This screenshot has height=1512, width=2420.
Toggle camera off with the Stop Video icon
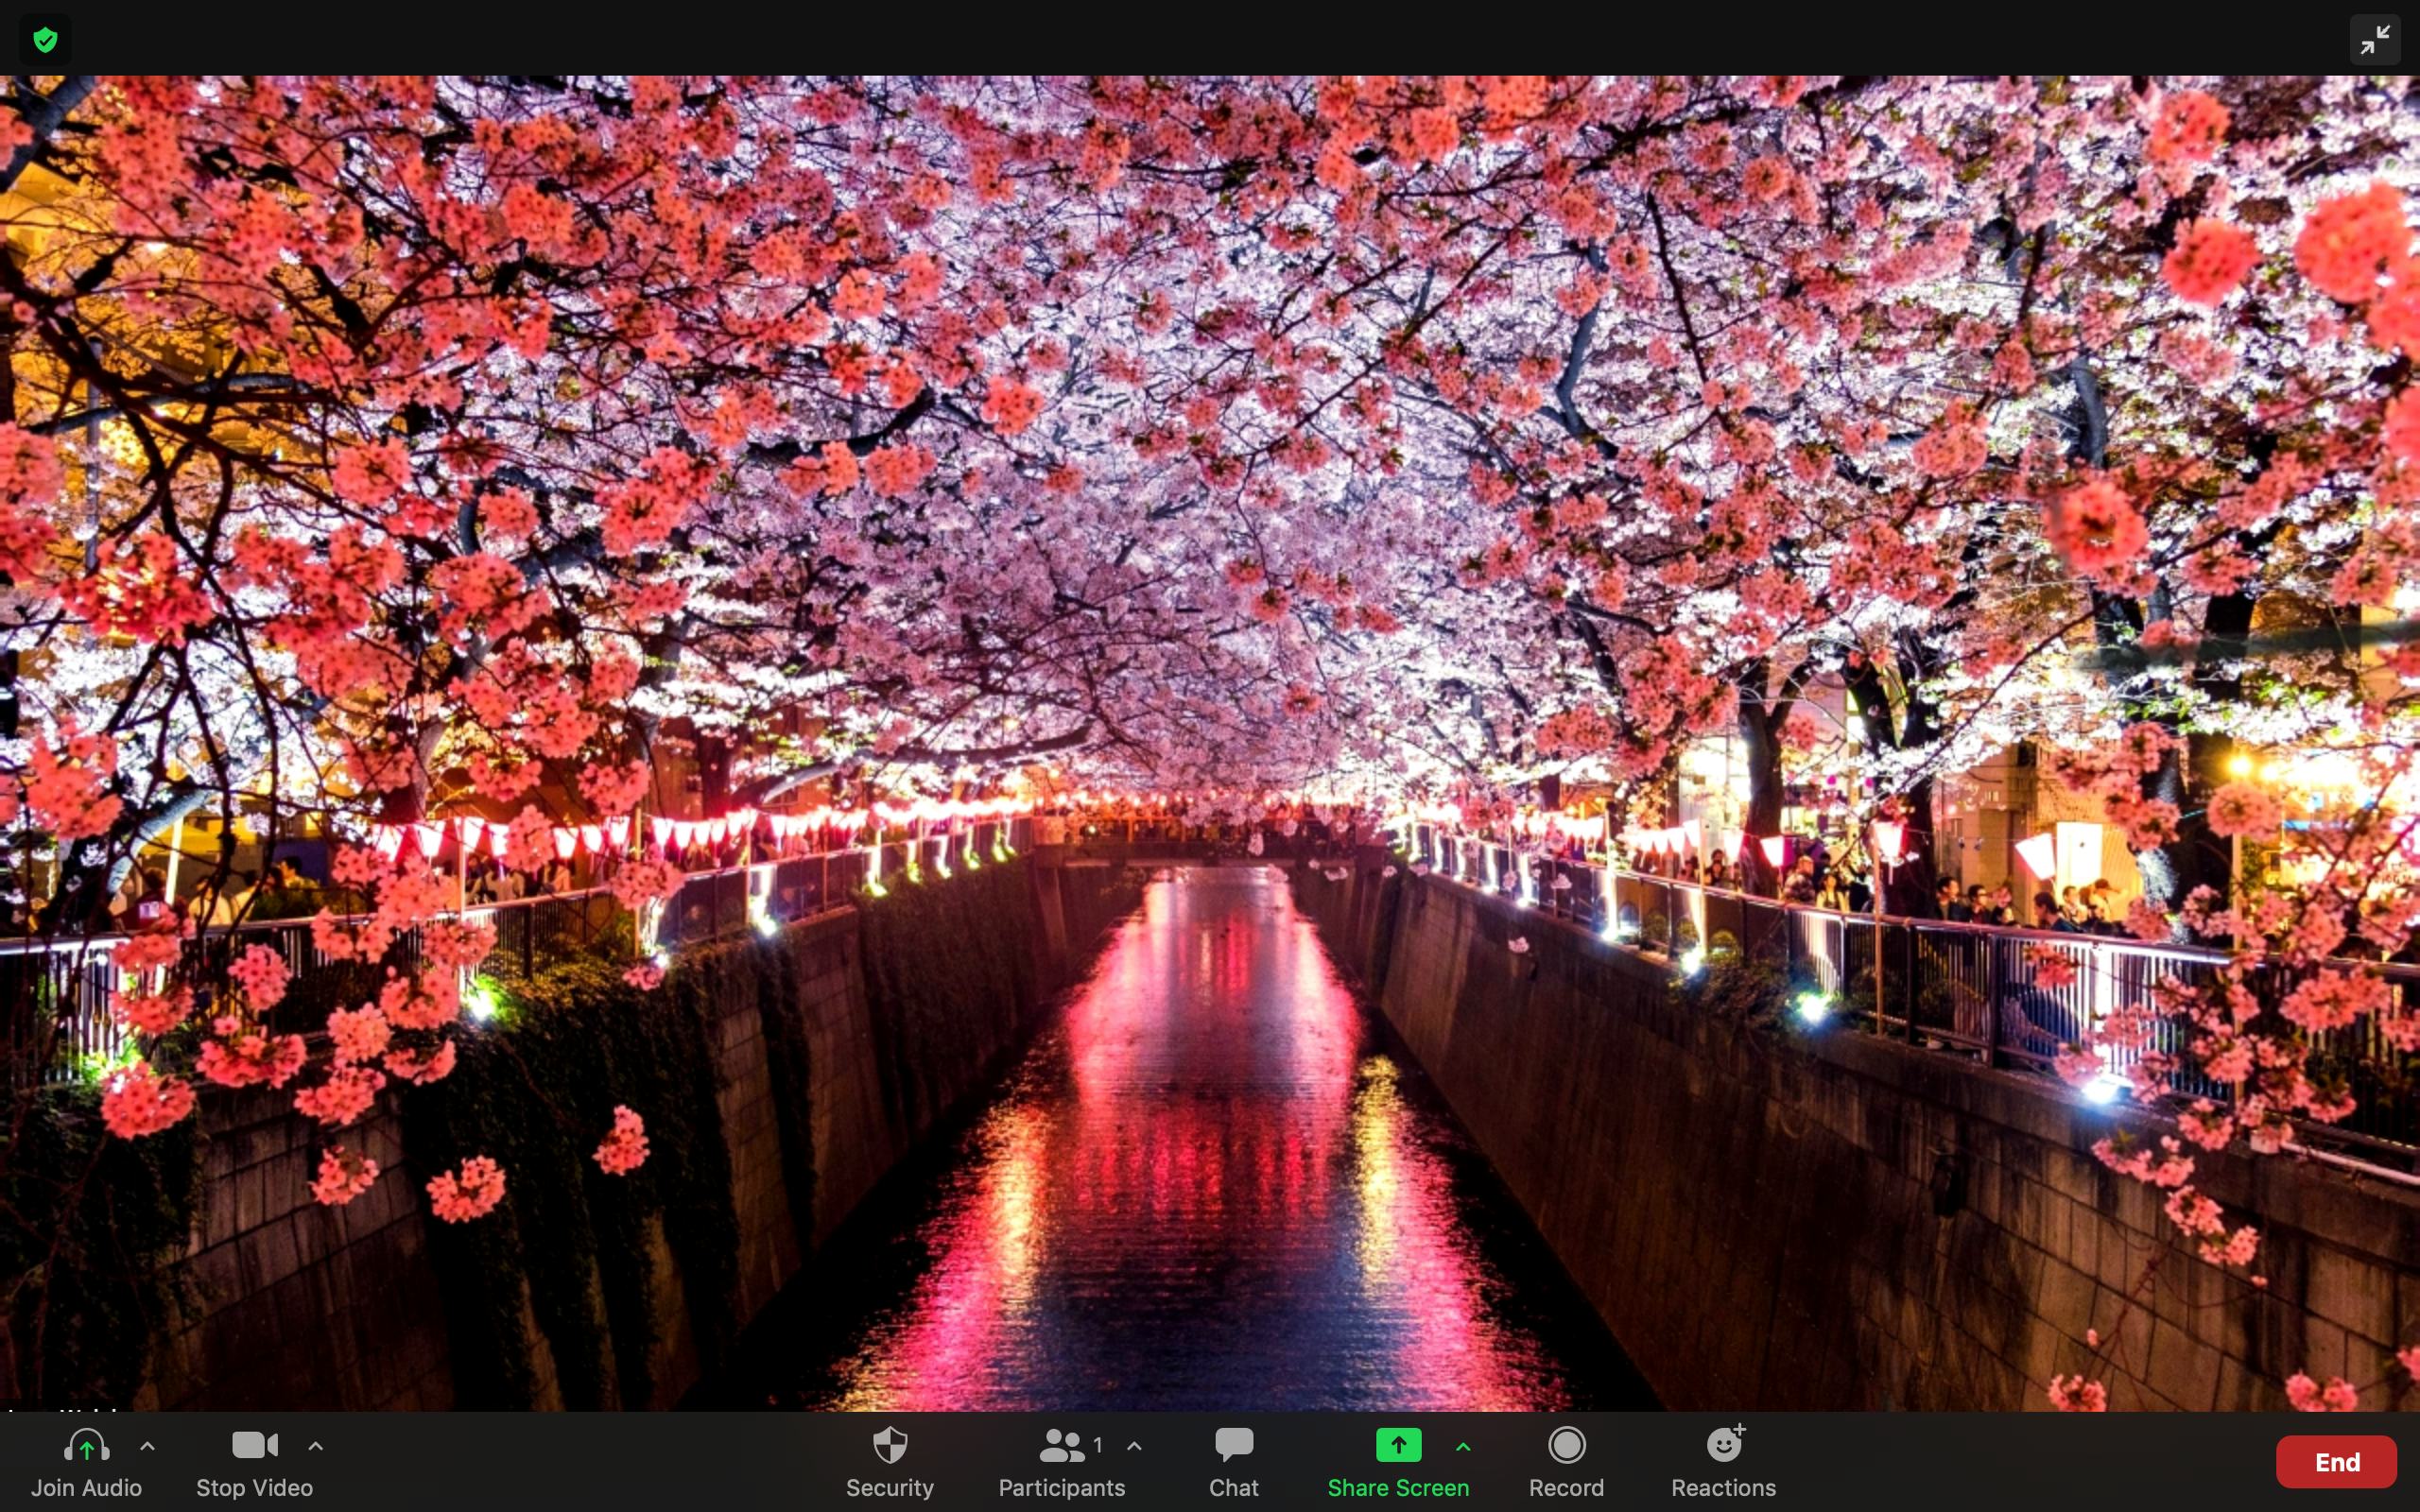tap(254, 1445)
